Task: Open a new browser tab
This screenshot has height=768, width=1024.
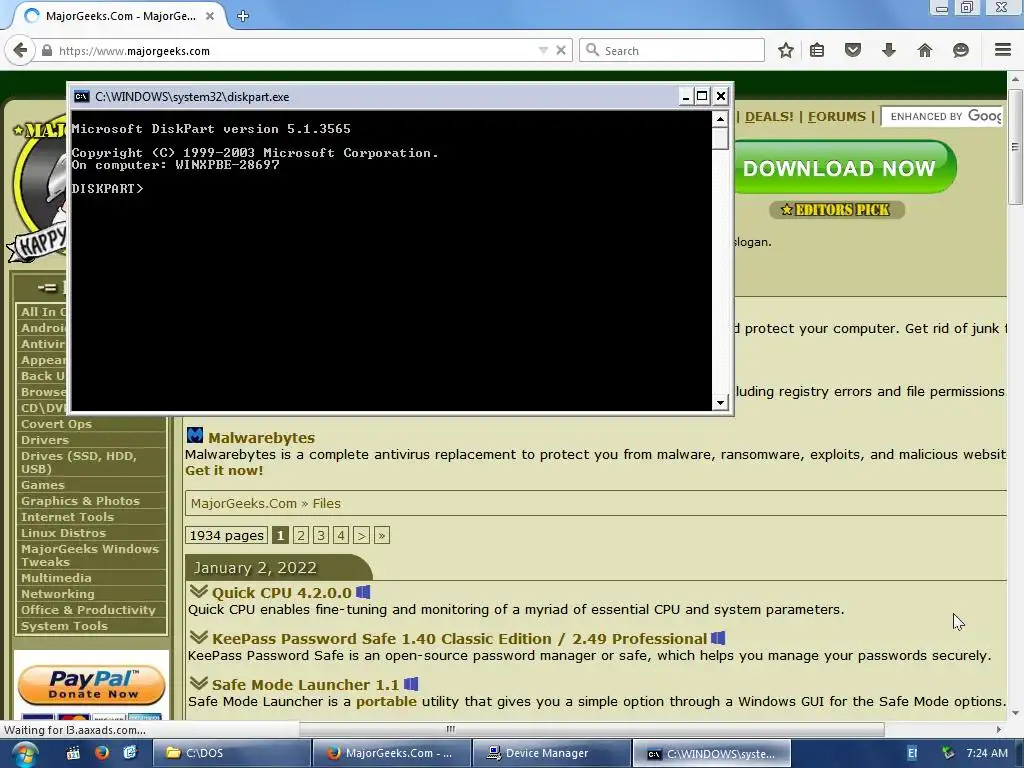Action: 243,16
